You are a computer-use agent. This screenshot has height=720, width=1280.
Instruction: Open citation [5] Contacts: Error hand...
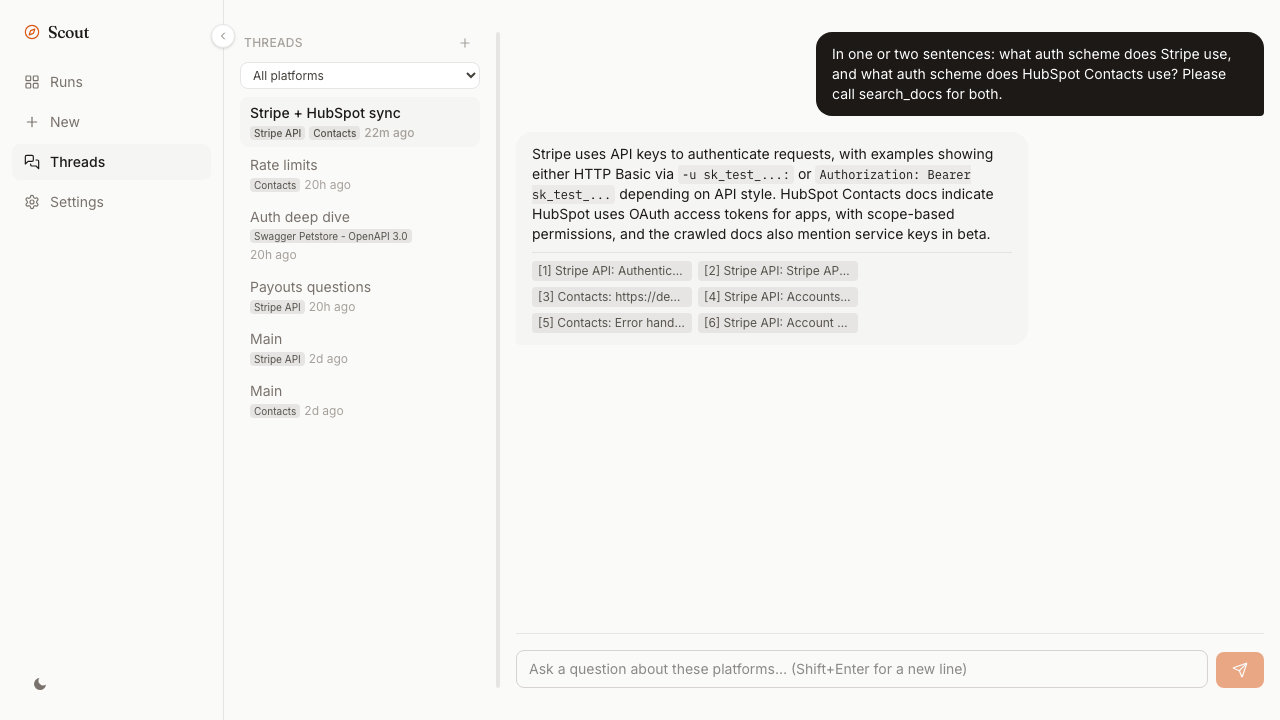tap(612, 323)
